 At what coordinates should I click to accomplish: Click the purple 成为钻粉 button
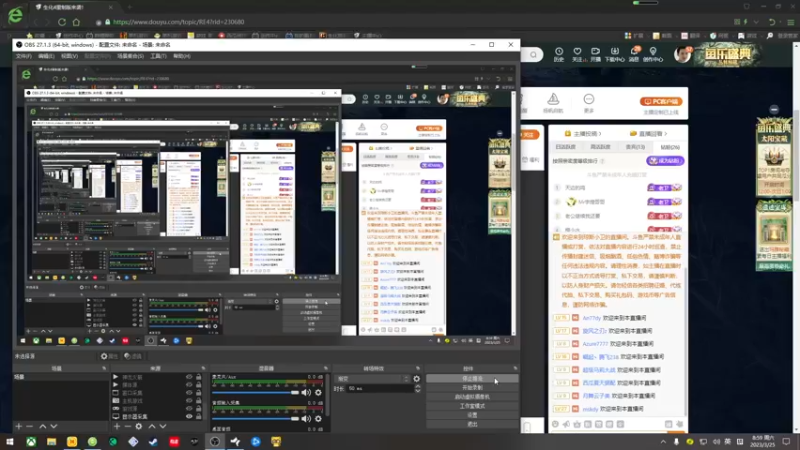(665, 161)
